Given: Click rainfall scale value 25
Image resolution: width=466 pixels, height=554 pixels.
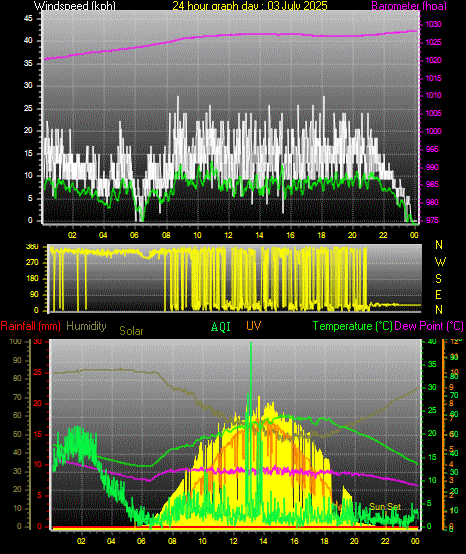Looking at the screenshot, I should tap(37, 373).
